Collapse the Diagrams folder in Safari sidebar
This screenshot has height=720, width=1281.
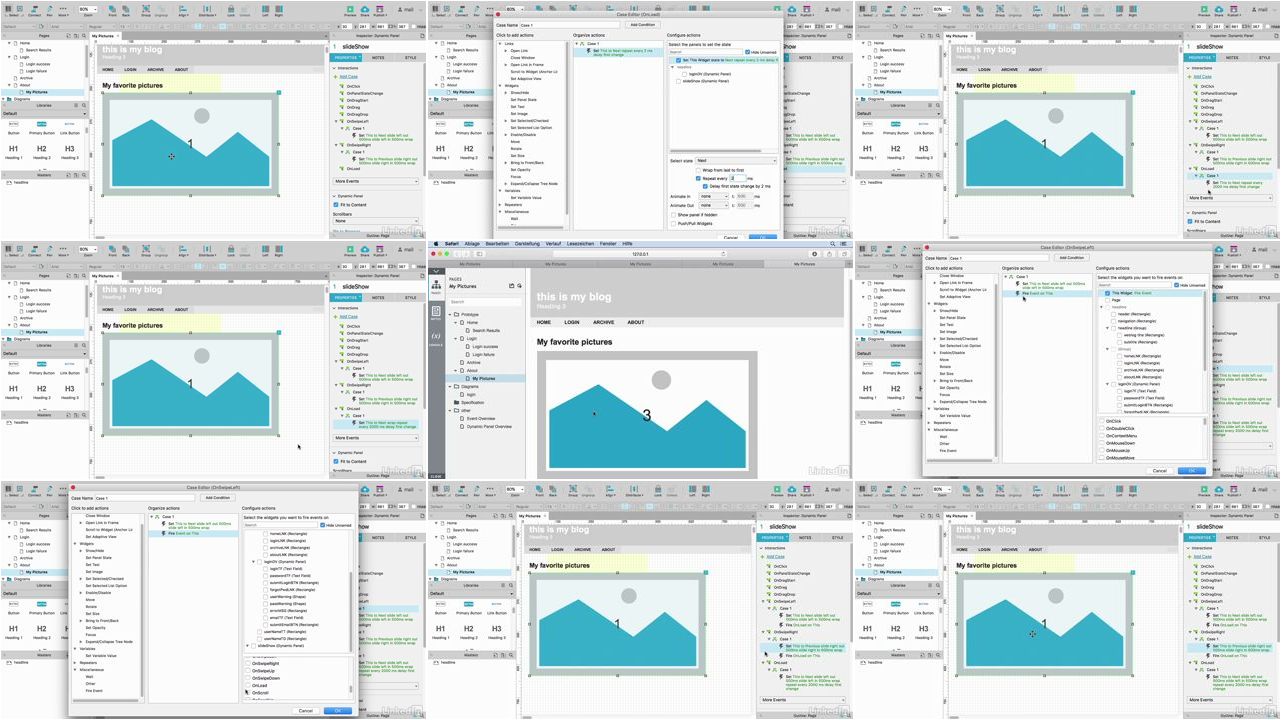click(450, 386)
